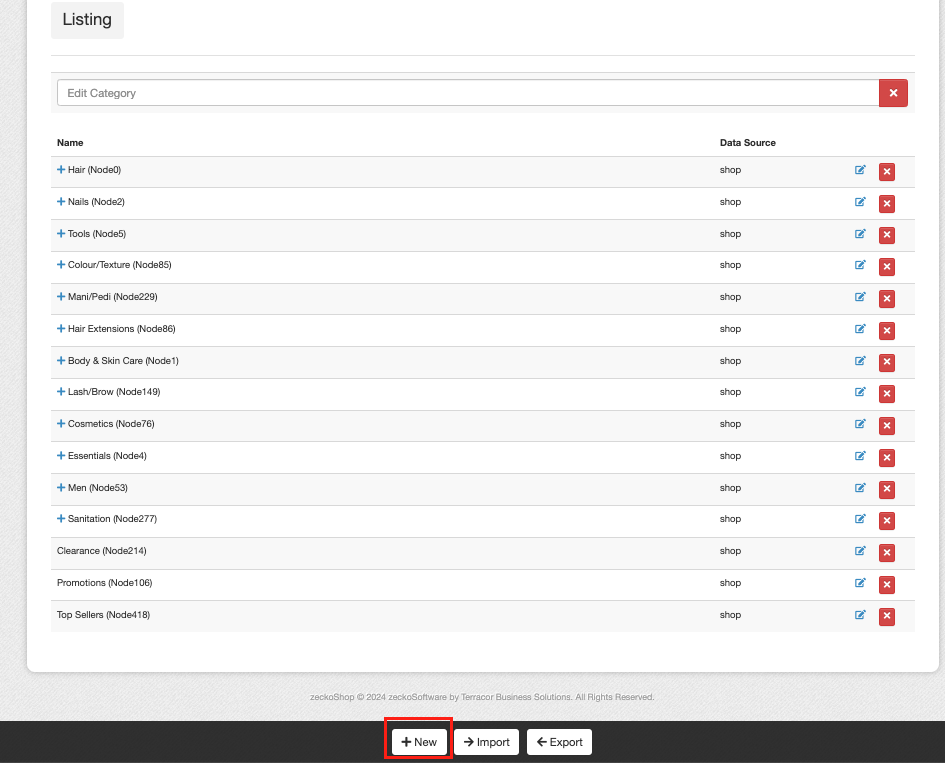Click the Export button
The width and height of the screenshot is (945, 763).
(x=559, y=742)
